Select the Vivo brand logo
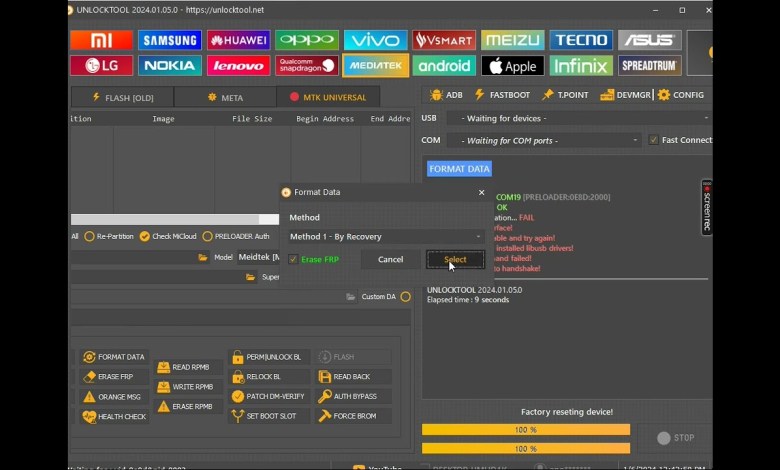Screen dimensions: 780x470 pos(376,40)
